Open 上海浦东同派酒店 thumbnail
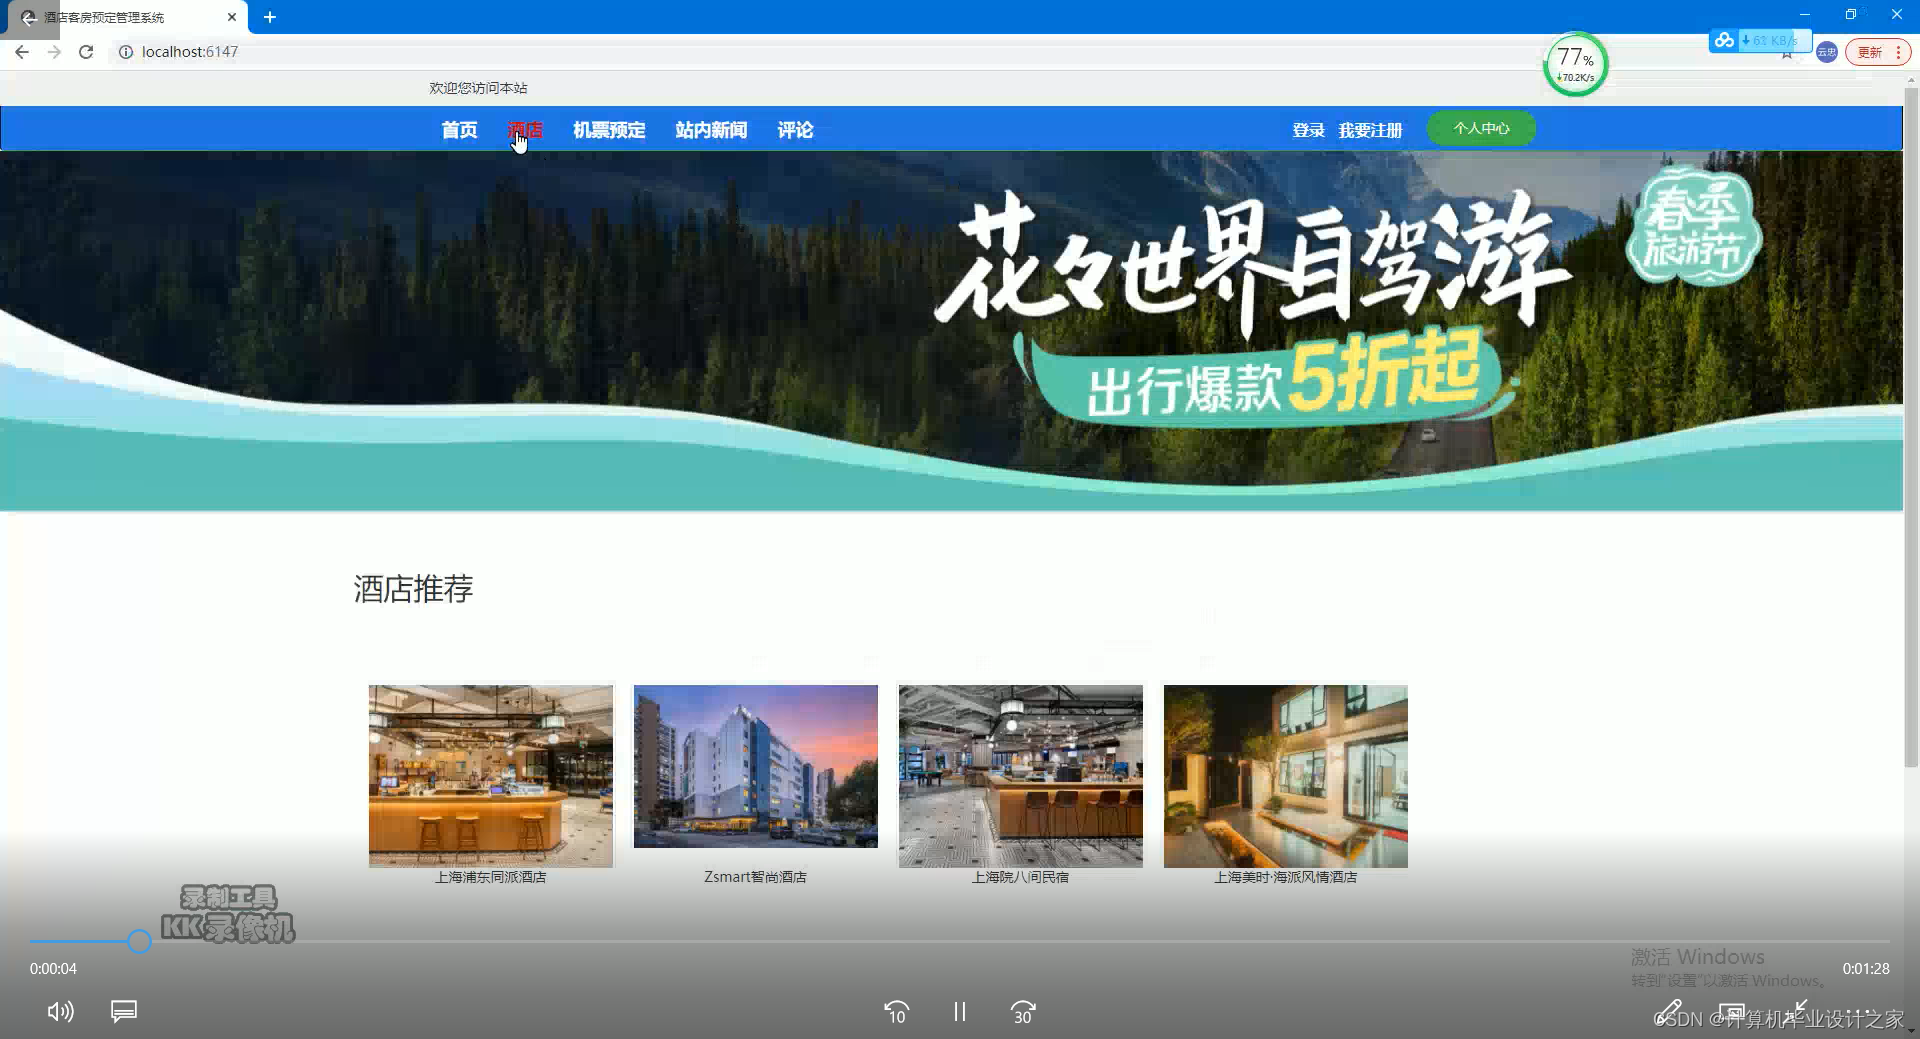 coord(491,776)
